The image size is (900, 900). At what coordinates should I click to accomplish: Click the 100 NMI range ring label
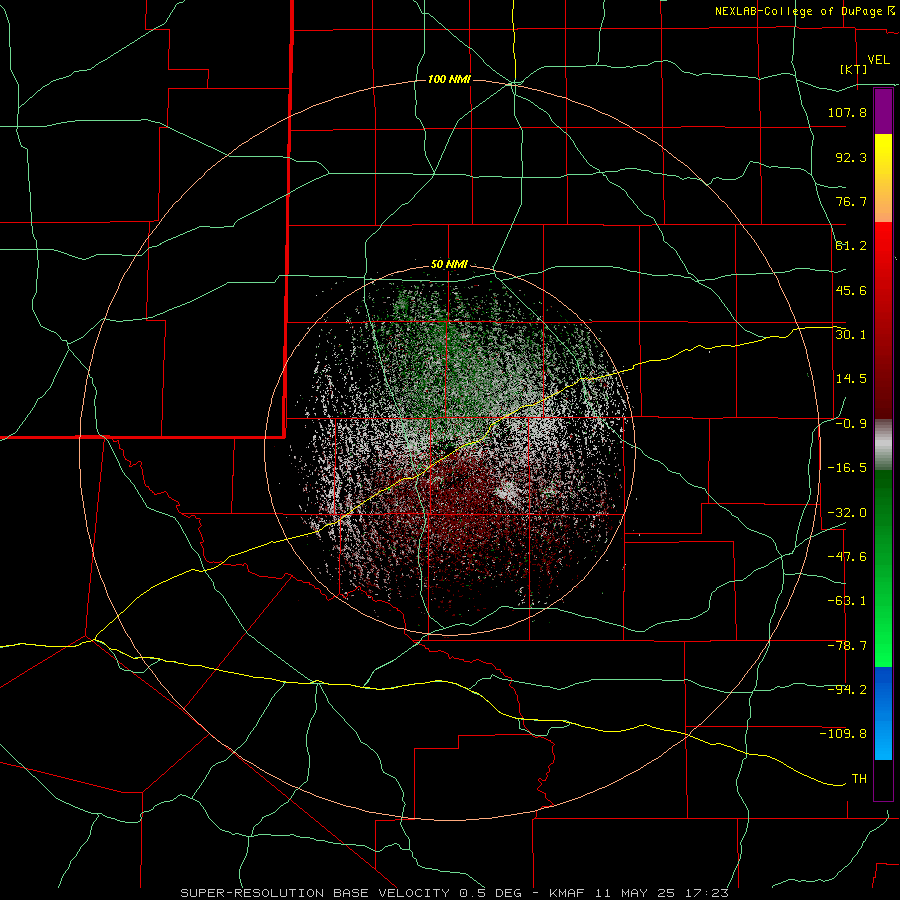(449, 79)
